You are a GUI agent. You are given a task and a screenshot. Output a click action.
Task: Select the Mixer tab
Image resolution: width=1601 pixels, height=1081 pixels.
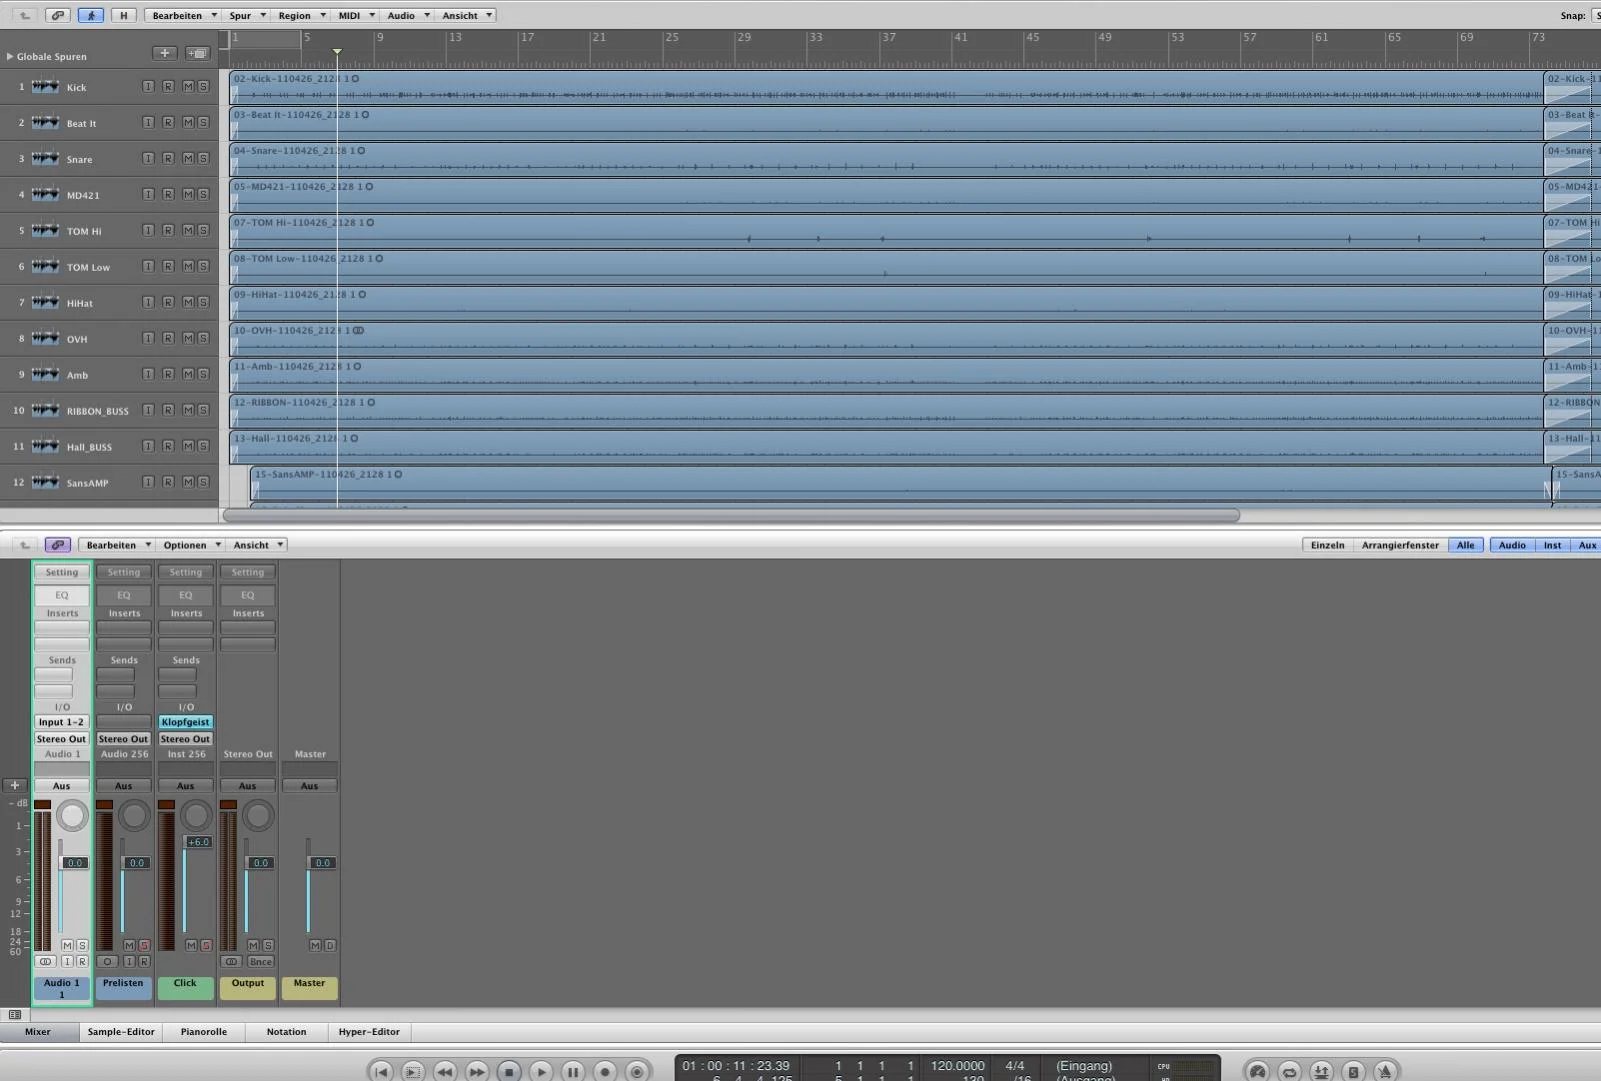[x=38, y=1032]
